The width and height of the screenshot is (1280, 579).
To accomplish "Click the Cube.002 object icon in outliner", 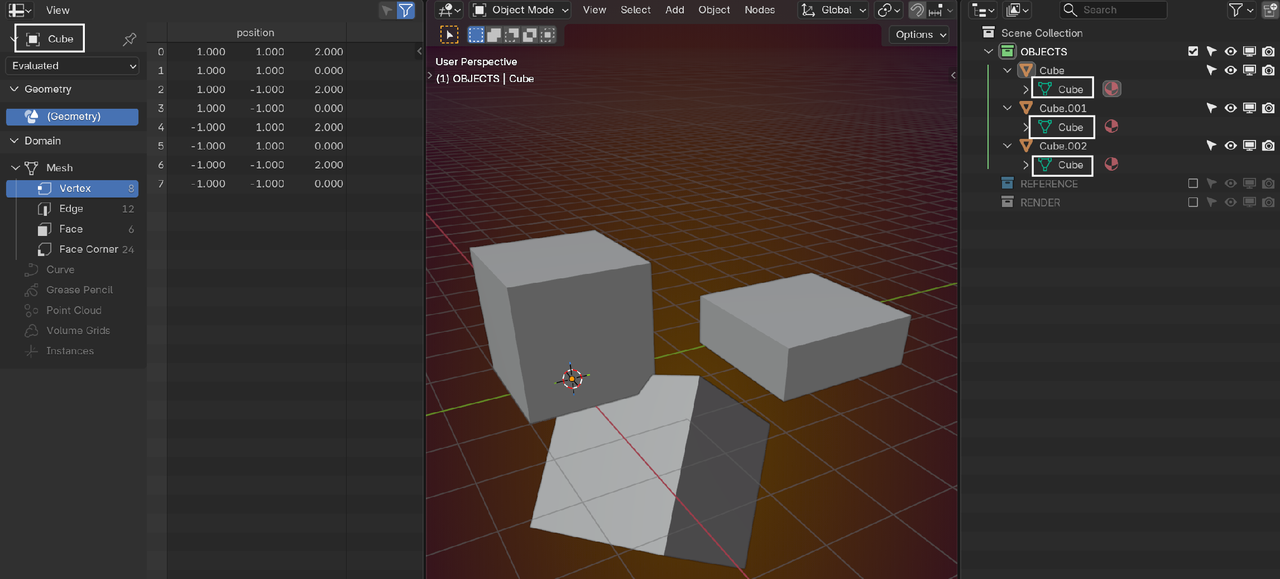I will tap(1026, 146).
